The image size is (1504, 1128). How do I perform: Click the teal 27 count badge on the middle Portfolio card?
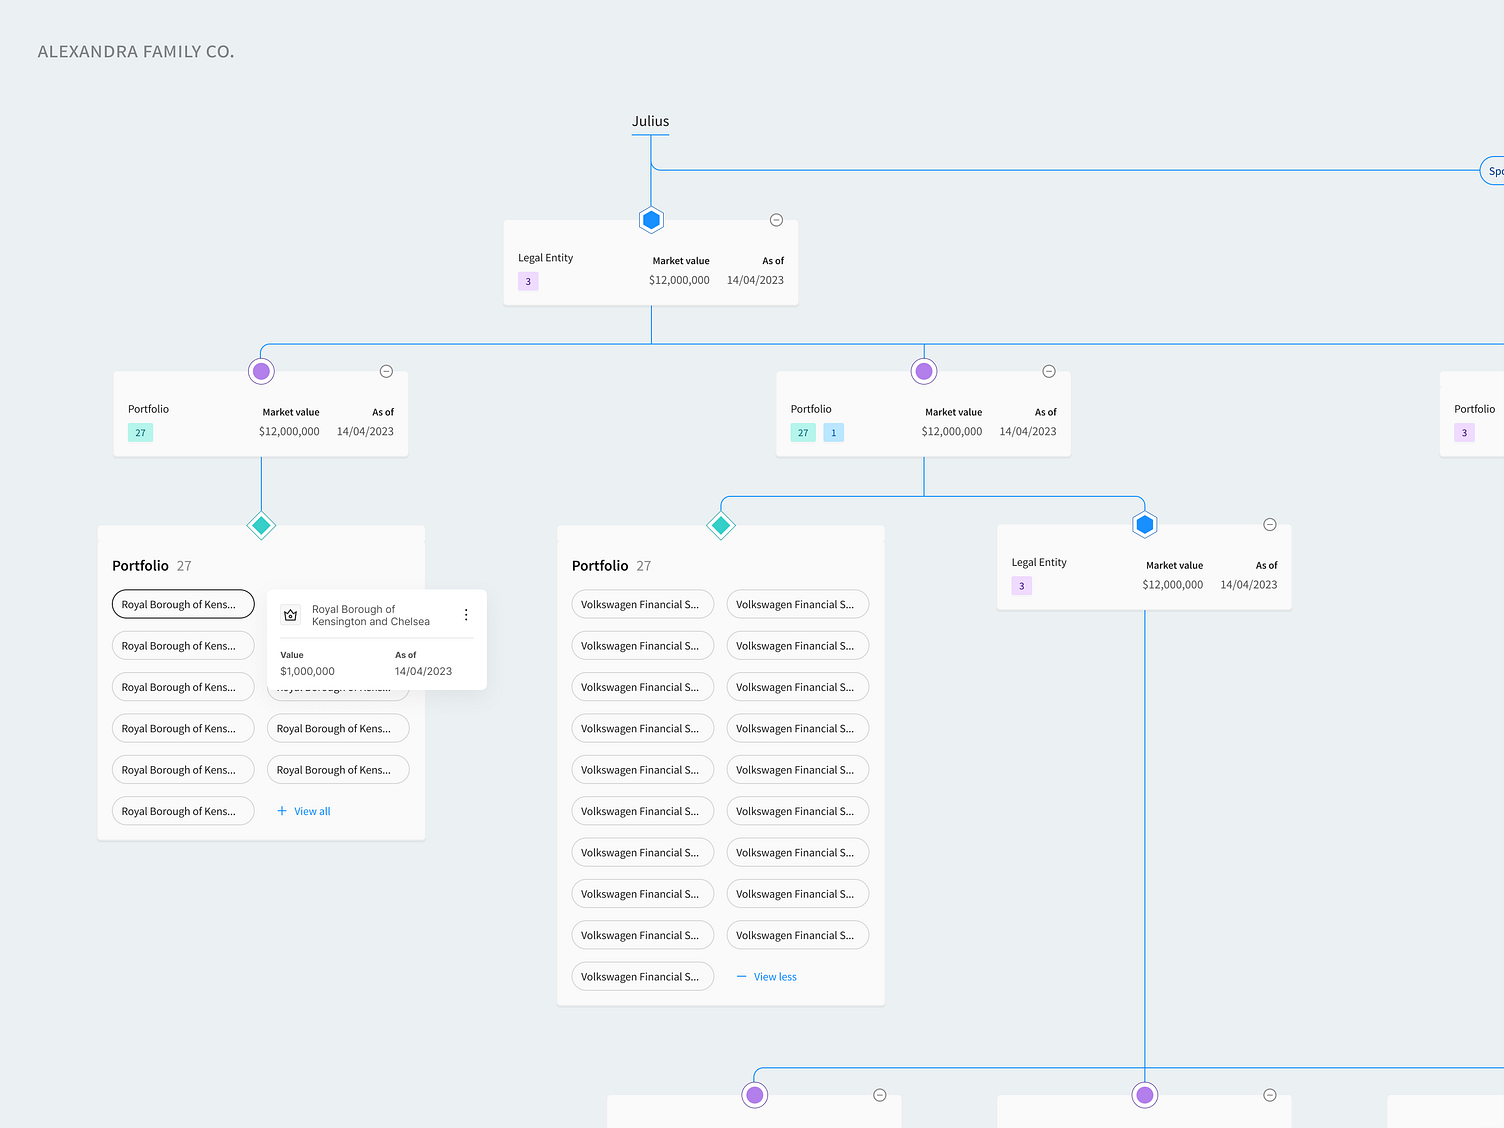coord(802,432)
